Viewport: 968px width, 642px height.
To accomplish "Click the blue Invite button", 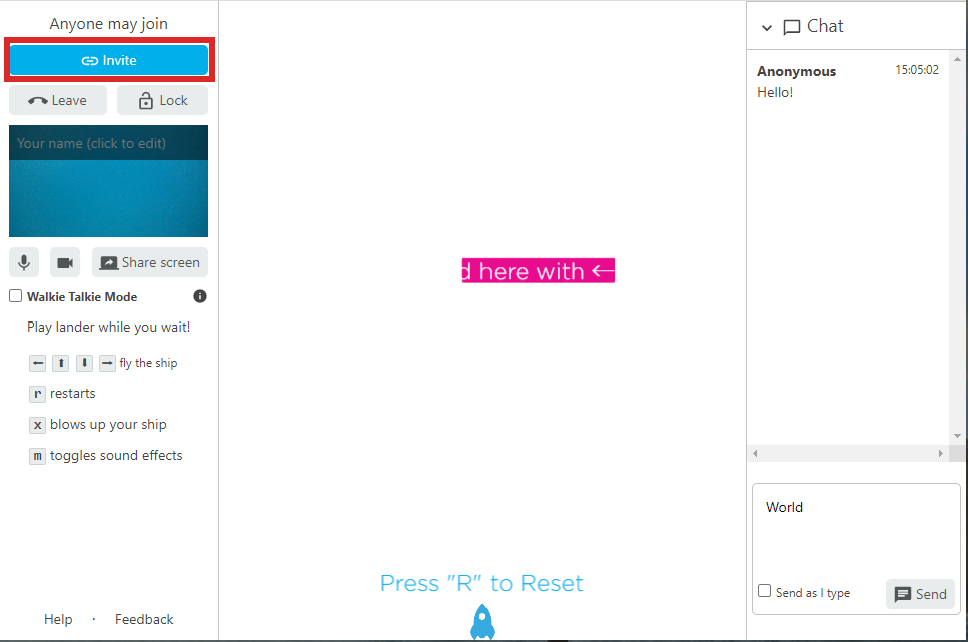I will [109, 60].
